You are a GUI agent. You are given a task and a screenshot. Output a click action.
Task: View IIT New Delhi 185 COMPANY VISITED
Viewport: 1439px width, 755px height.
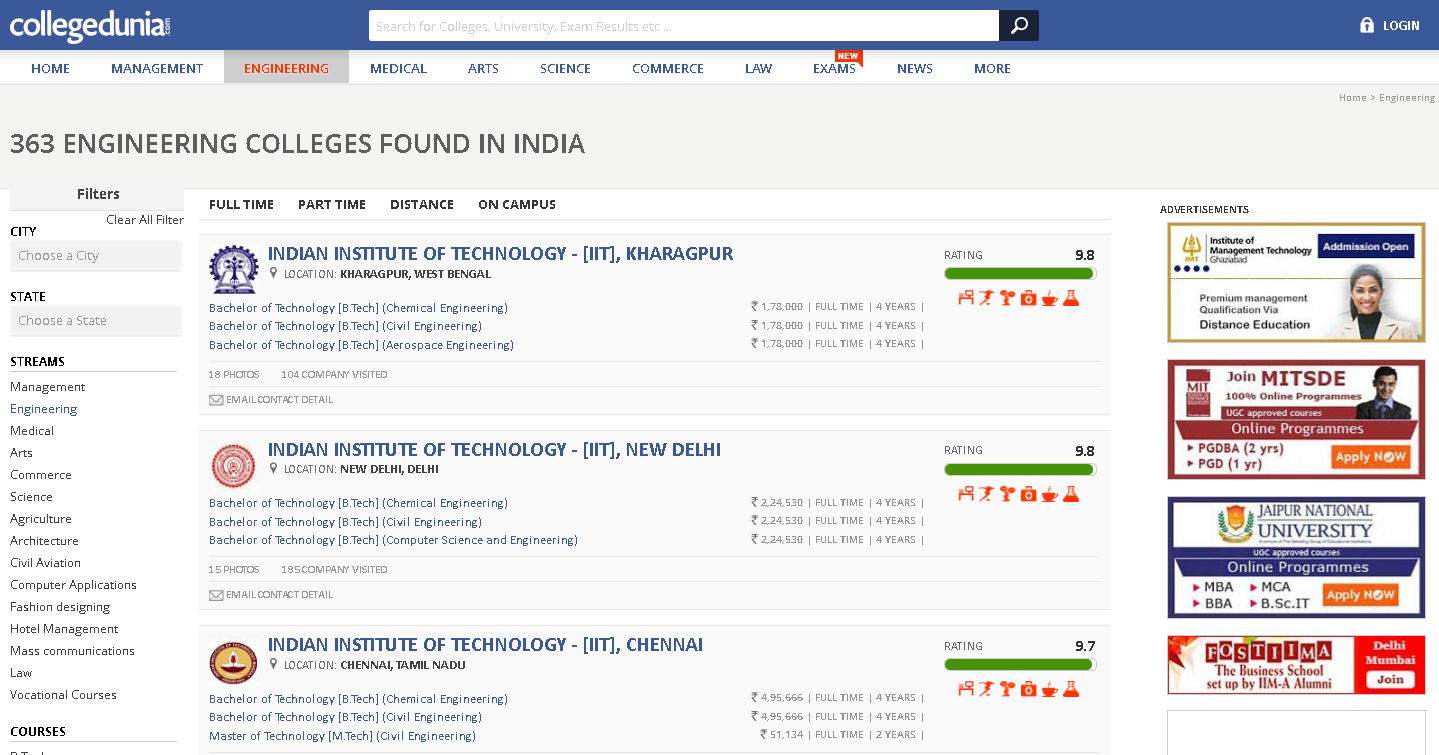(x=334, y=570)
